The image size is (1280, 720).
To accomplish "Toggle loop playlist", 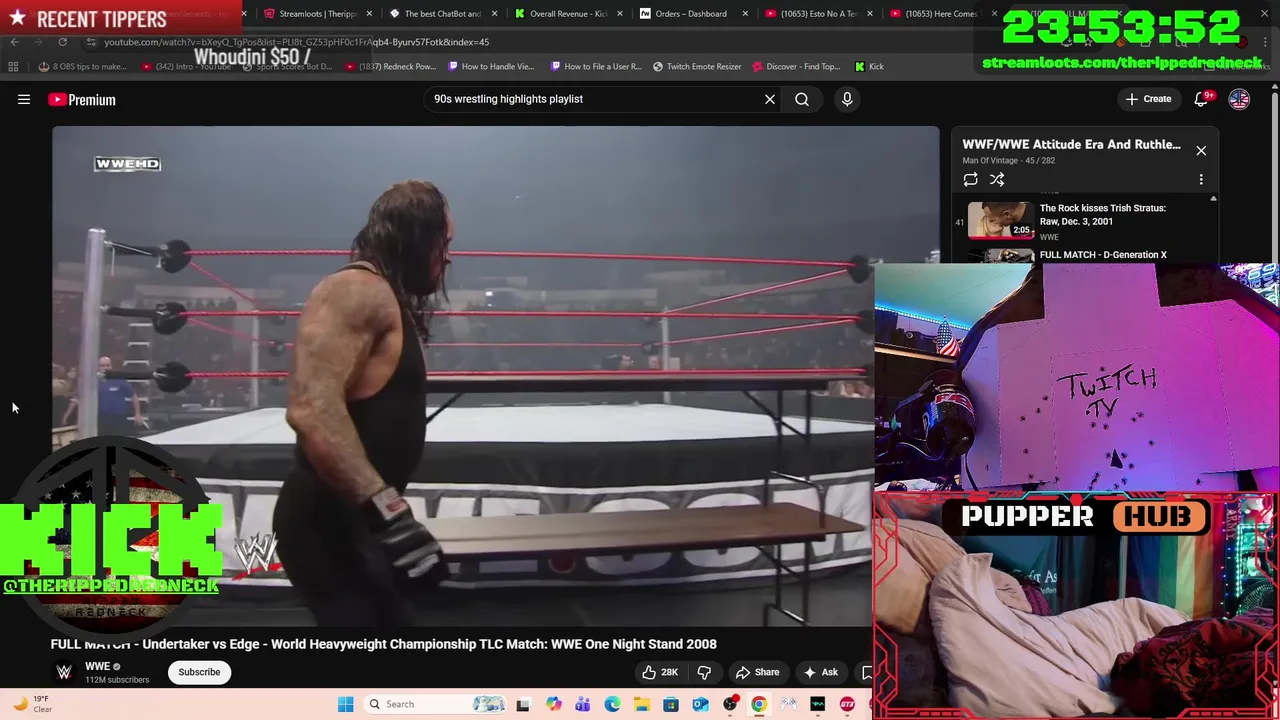I will coord(970,179).
